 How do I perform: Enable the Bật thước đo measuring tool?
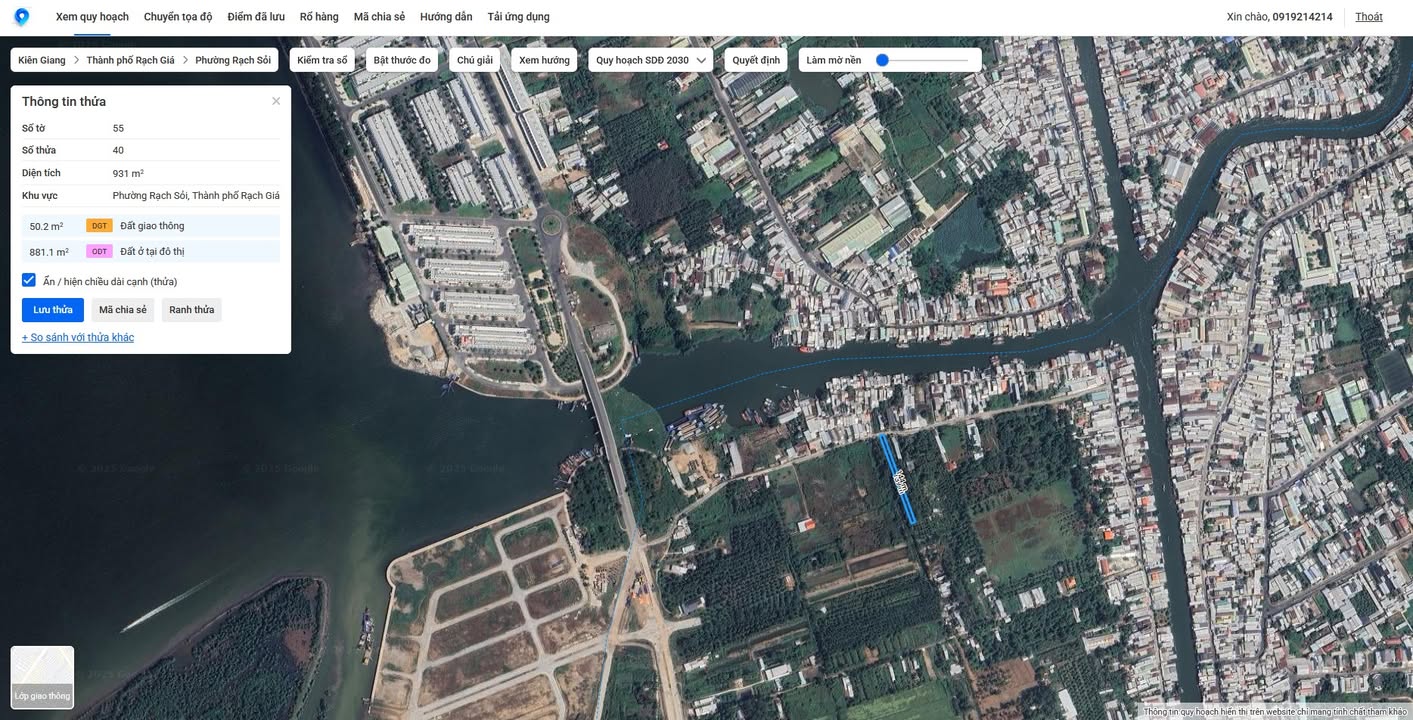coord(402,60)
